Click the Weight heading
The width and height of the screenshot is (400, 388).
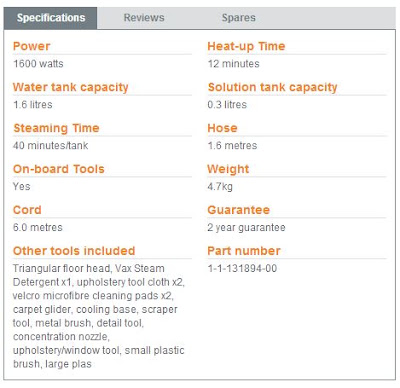point(228,169)
